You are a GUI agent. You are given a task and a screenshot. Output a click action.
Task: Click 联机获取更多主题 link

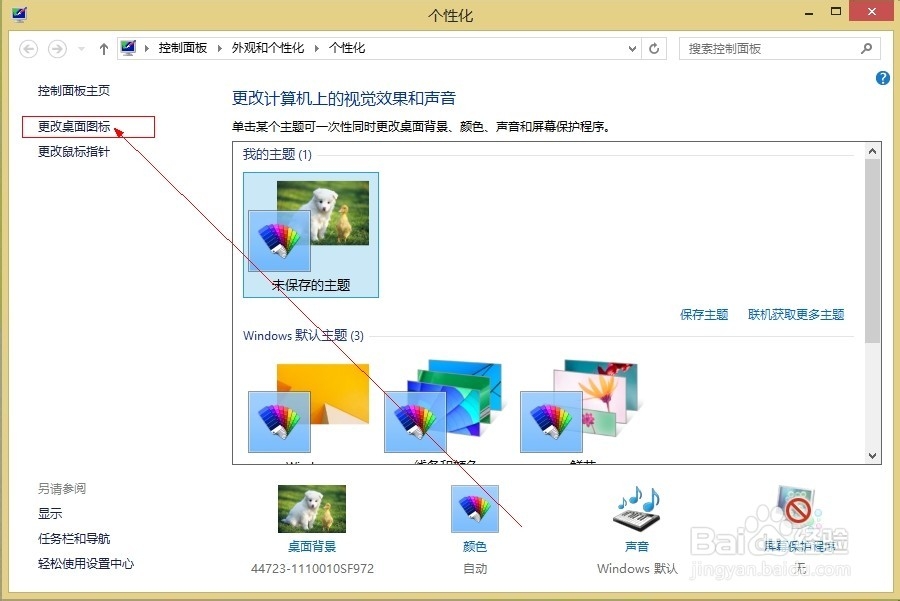pyautogui.click(x=796, y=315)
